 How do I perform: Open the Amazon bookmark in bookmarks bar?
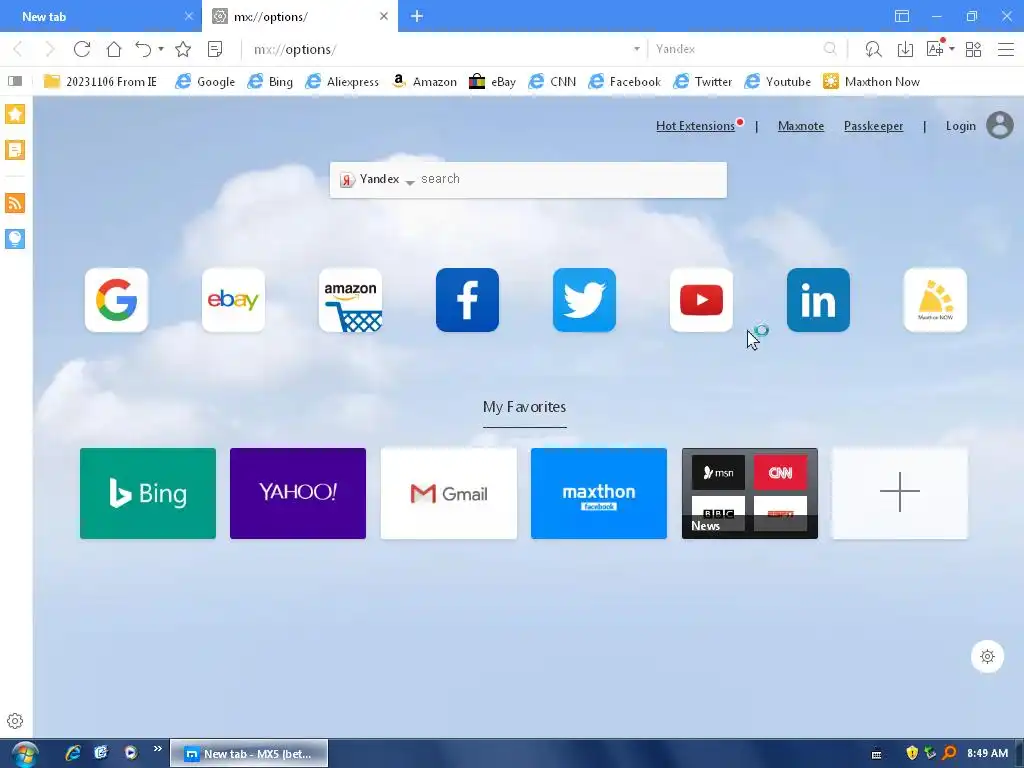[x=424, y=82]
